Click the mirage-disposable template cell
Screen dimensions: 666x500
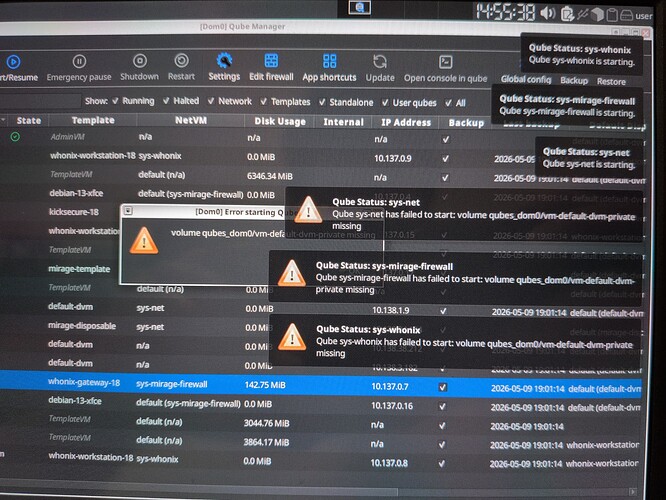pos(82,325)
